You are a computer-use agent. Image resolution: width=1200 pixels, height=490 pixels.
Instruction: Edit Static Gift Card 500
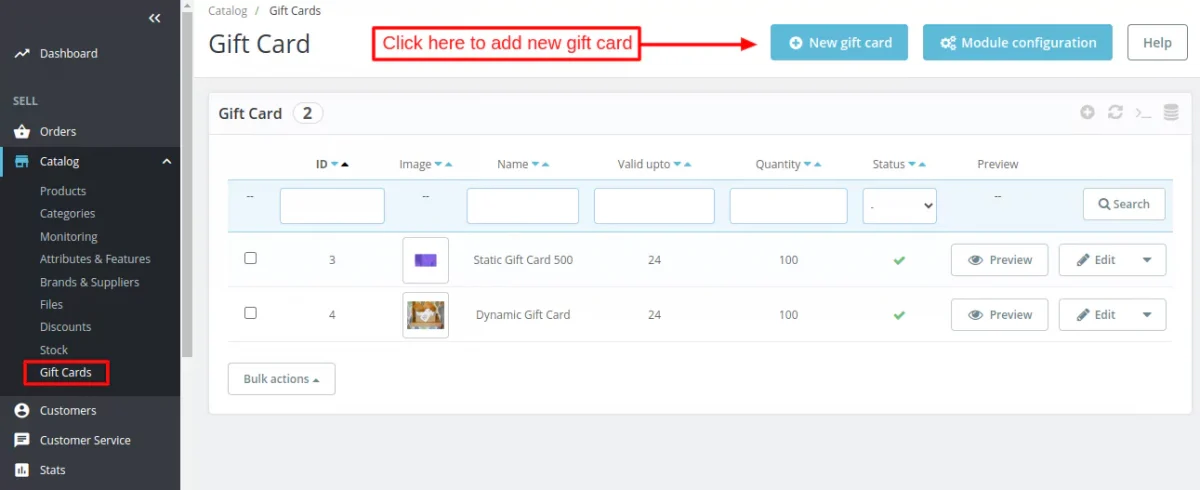tap(1094, 260)
